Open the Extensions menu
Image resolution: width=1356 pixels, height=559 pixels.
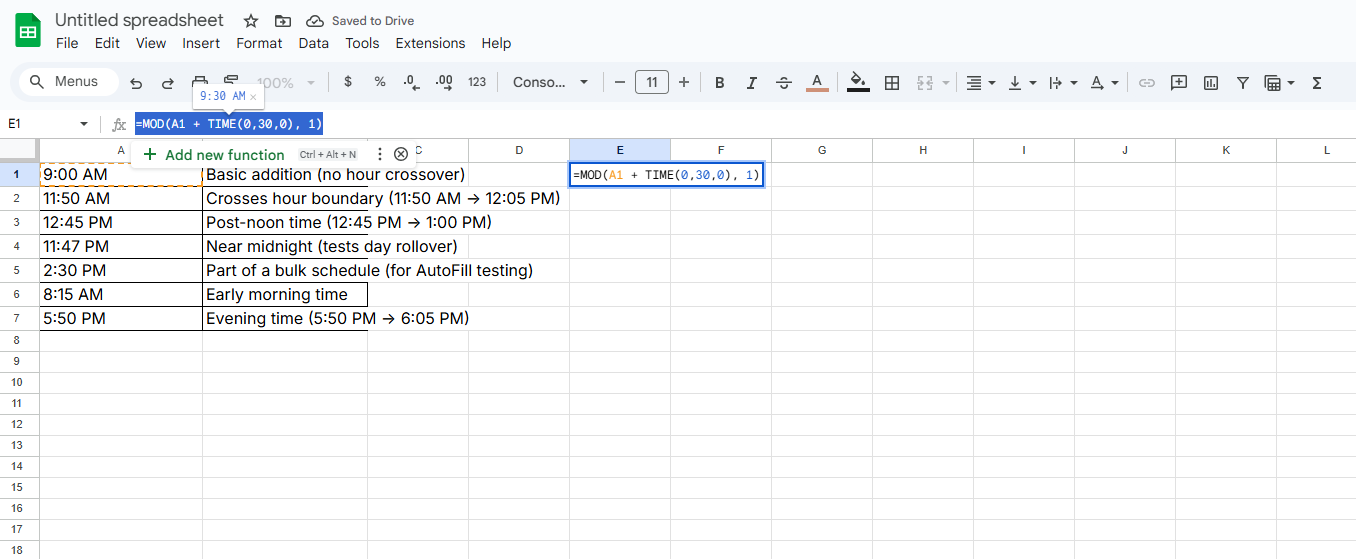tap(430, 43)
